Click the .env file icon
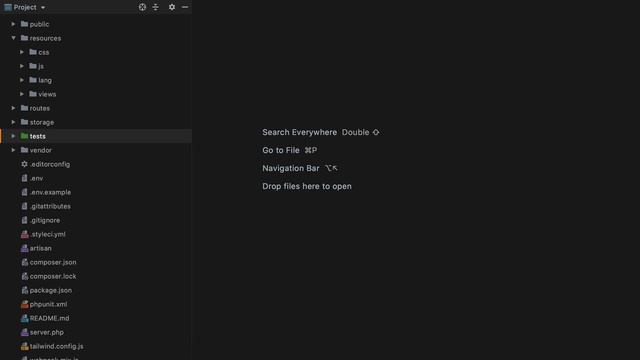 tap(24, 178)
